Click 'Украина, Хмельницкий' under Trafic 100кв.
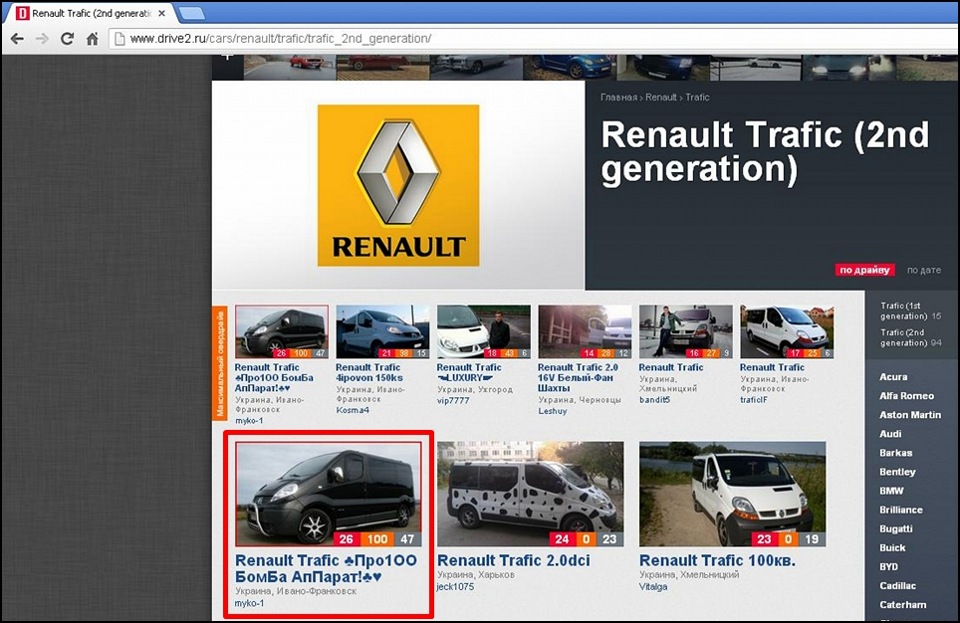The image size is (960, 623). click(689, 575)
